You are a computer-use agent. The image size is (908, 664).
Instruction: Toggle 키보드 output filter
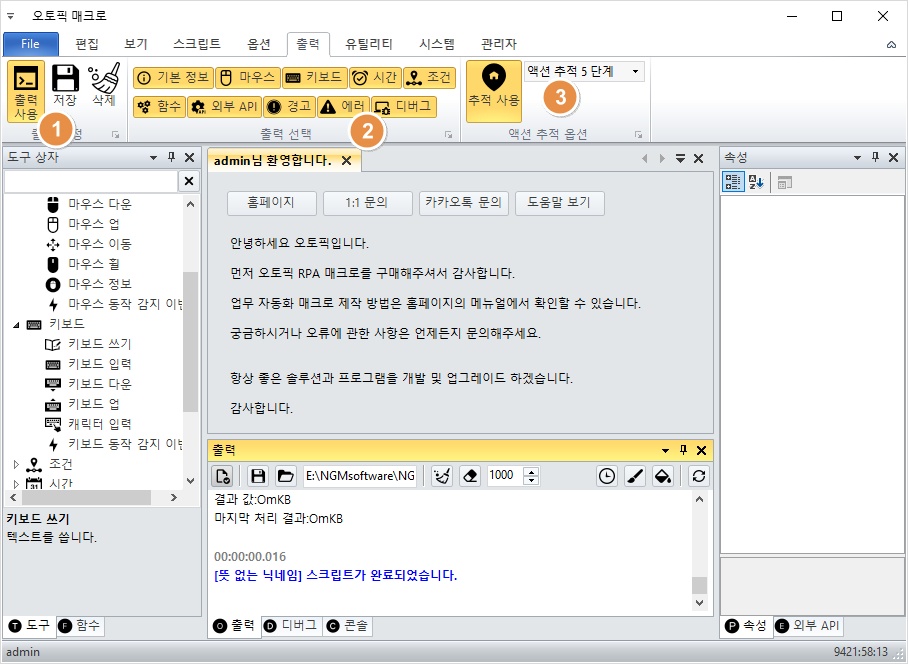pyautogui.click(x=314, y=78)
